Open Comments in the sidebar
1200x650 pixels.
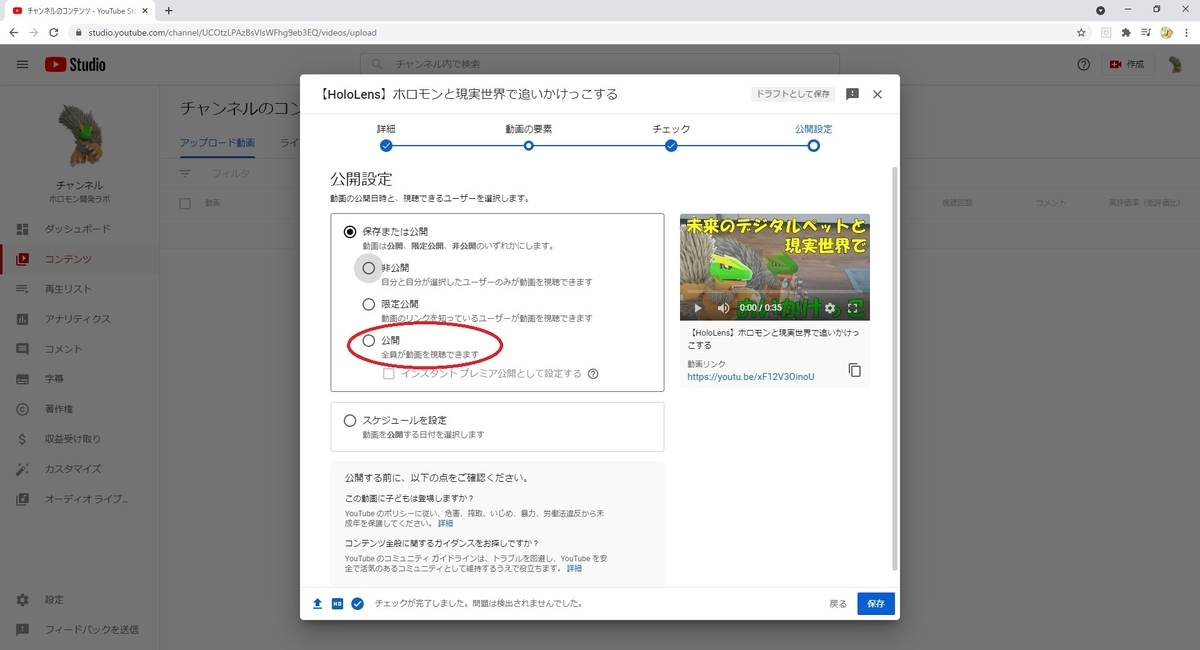pos(75,349)
